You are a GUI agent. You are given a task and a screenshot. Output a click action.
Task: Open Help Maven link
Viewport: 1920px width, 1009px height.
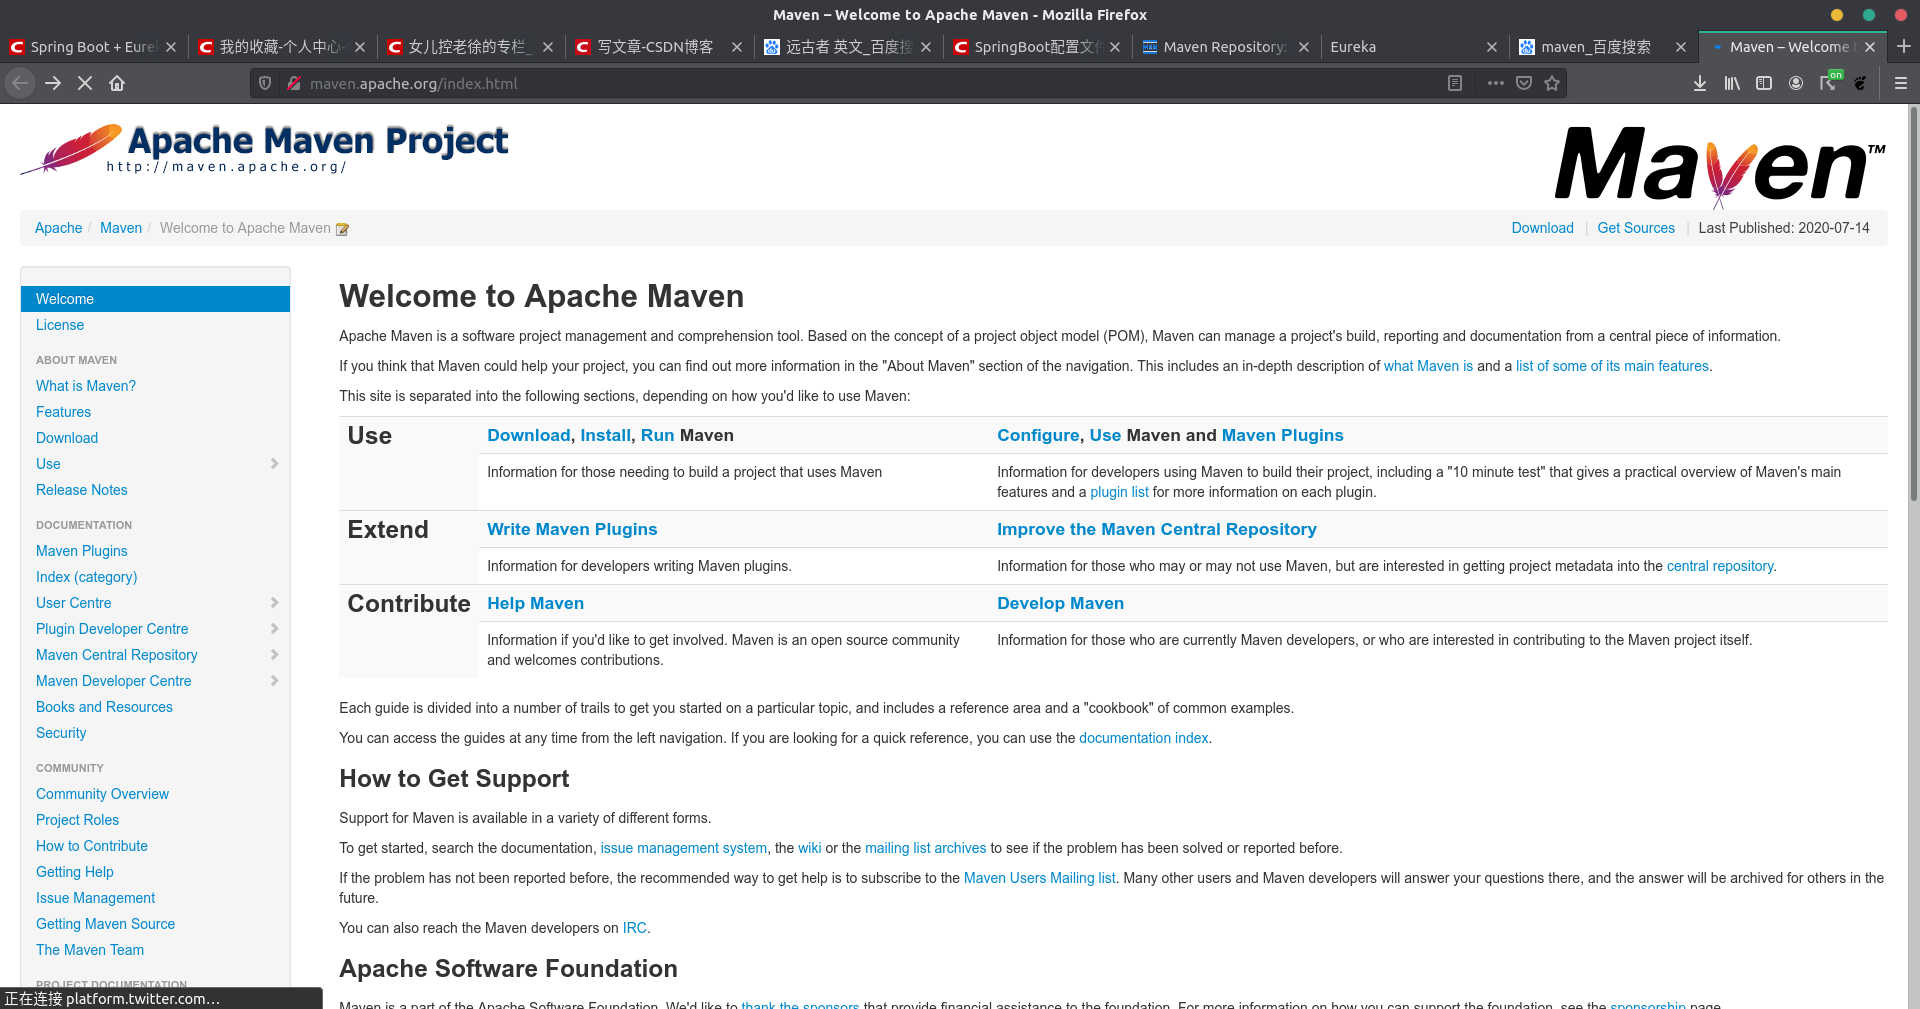click(536, 603)
